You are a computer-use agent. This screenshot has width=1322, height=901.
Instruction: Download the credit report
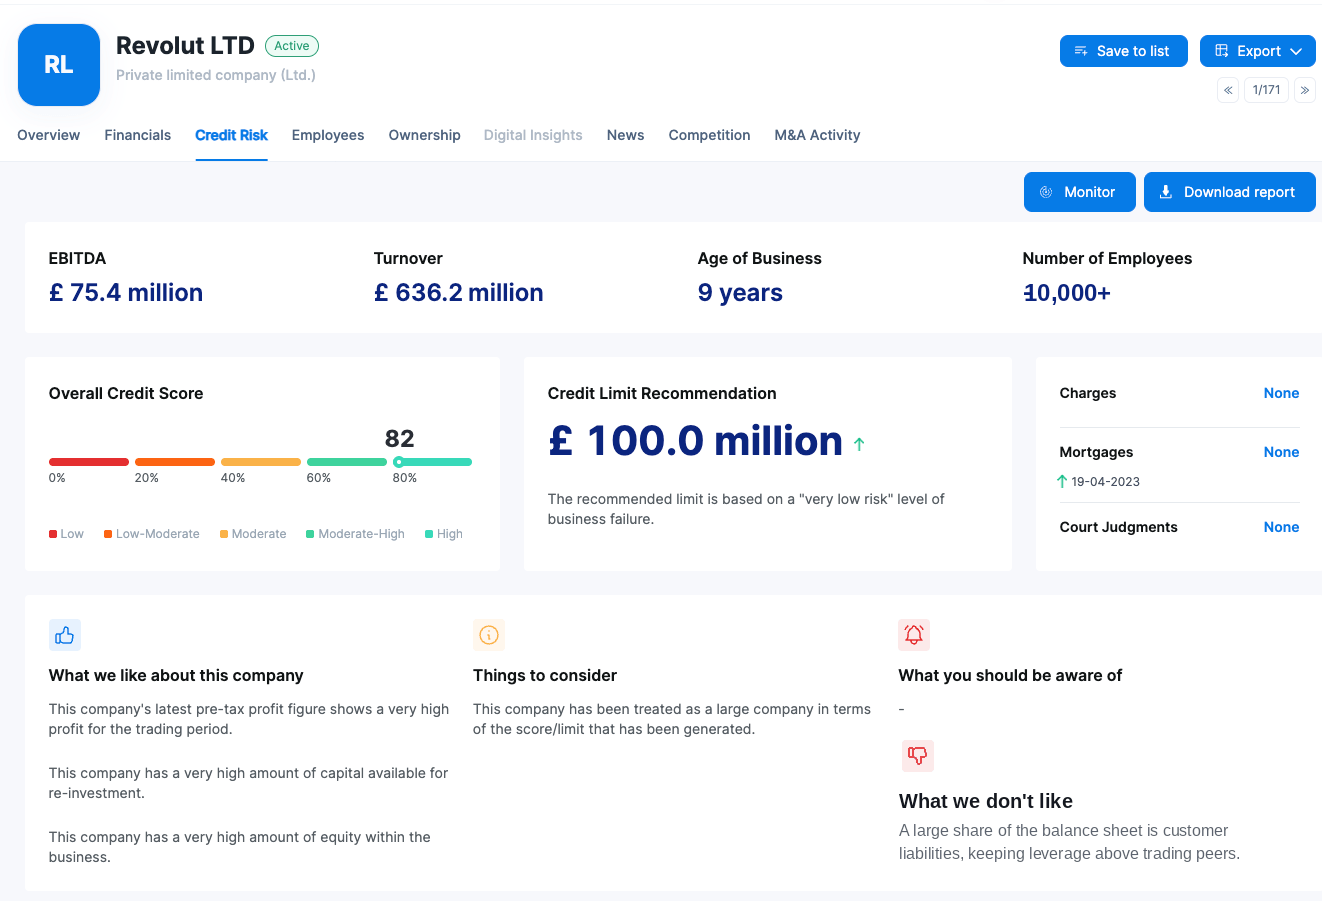(1230, 192)
